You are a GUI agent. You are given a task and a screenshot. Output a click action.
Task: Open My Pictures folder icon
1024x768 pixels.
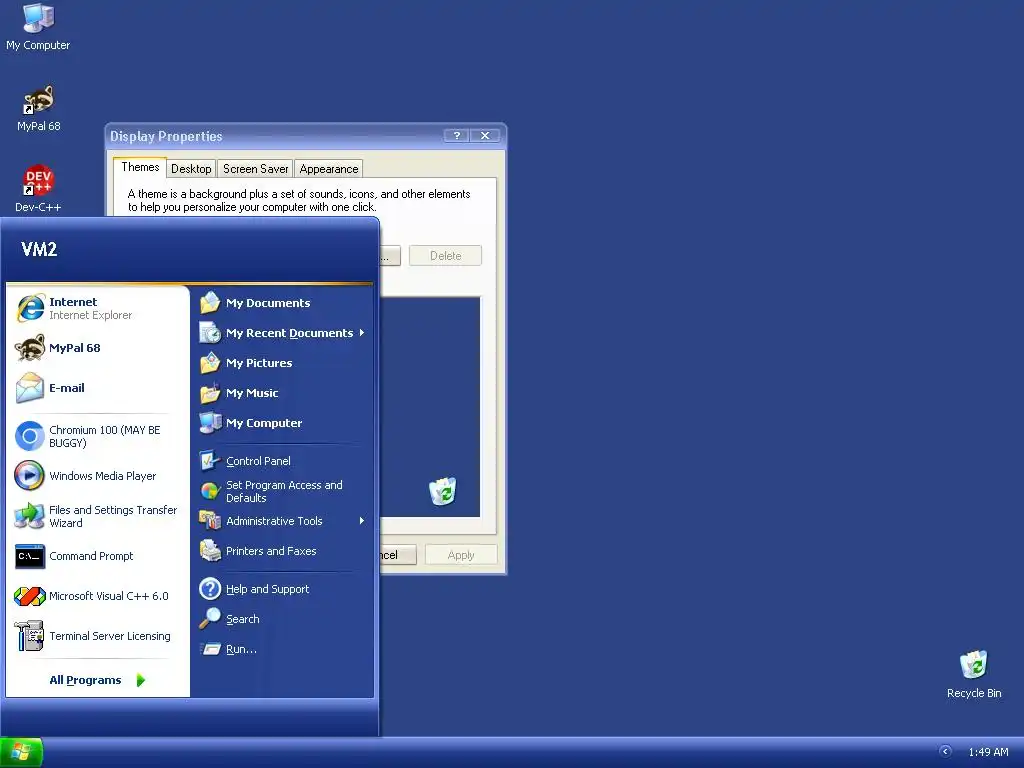tap(210, 363)
